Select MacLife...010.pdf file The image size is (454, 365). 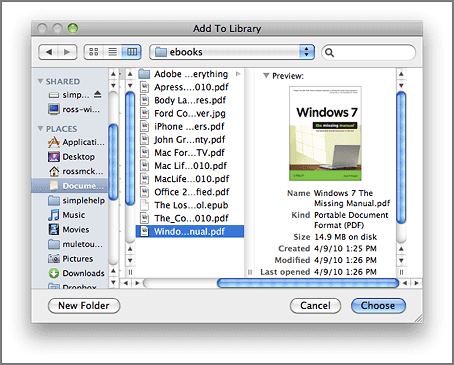click(190, 179)
